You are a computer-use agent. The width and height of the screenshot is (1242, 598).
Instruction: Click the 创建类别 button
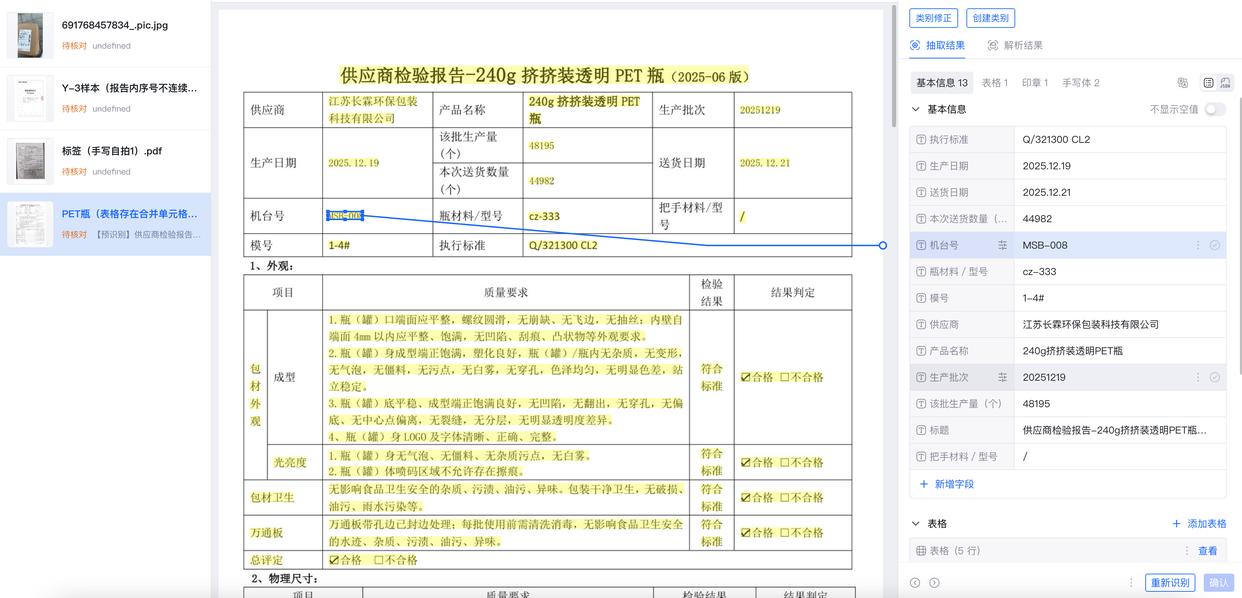[991, 18]
